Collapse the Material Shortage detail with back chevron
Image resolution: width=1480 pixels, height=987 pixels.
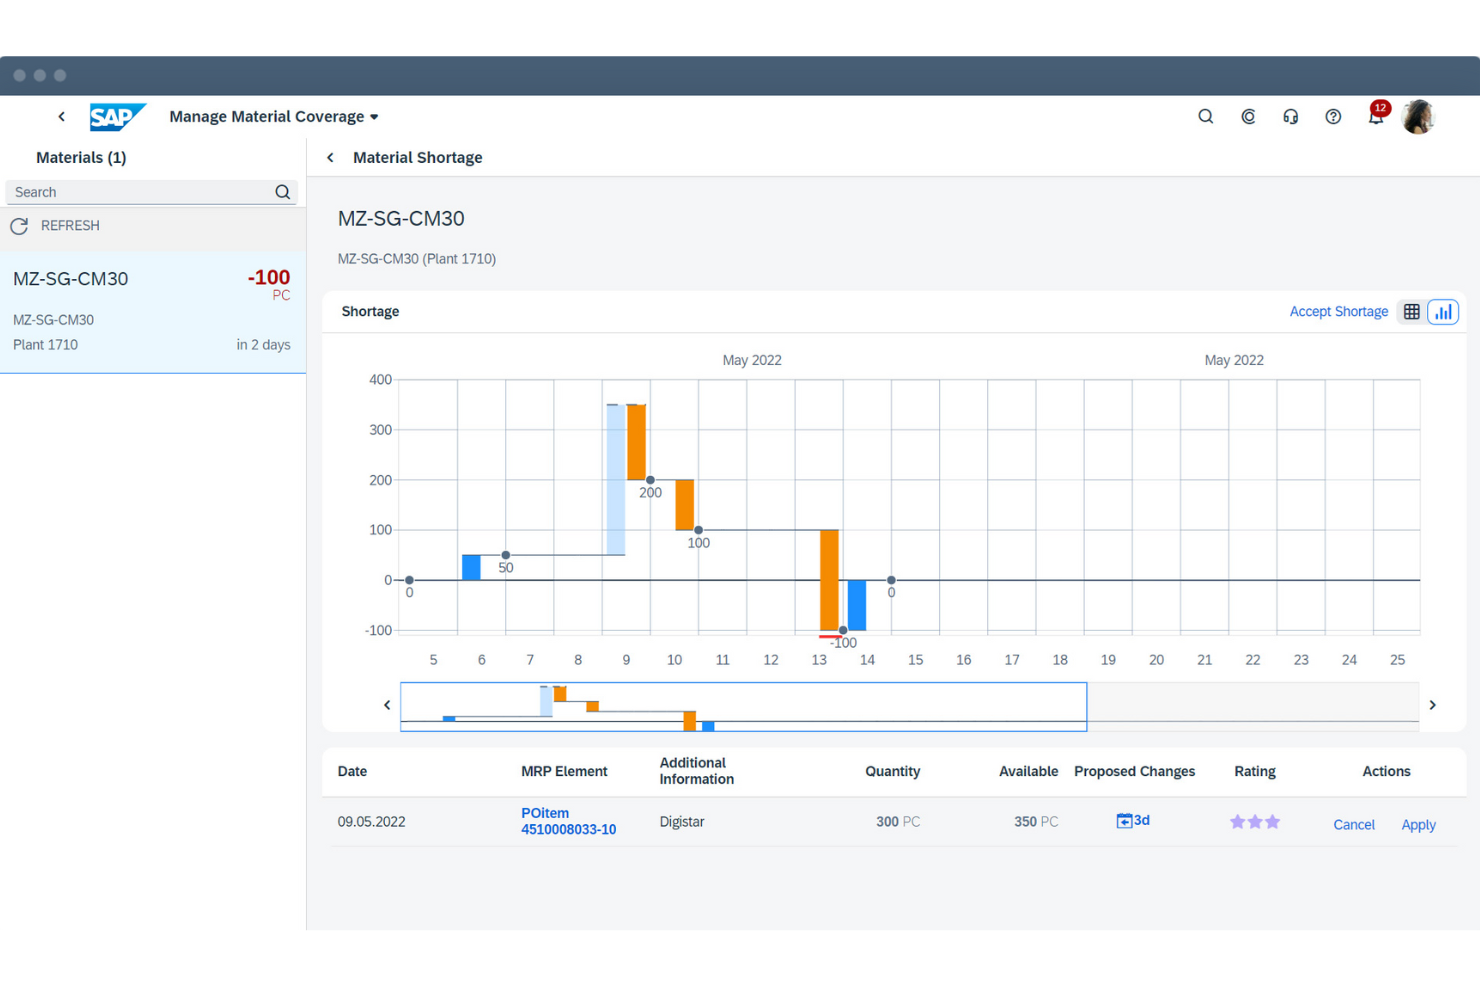(x=330, y=157)
